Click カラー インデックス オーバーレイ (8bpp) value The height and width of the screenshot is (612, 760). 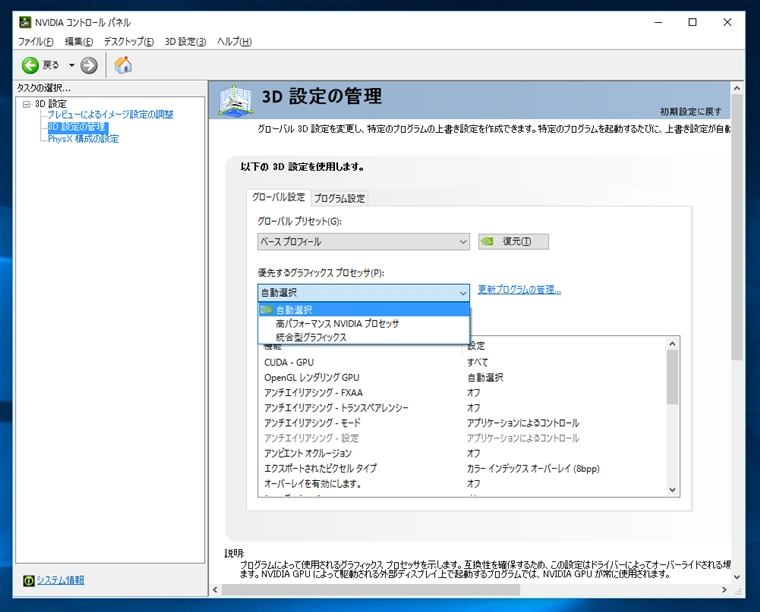[x=533, y=469]
